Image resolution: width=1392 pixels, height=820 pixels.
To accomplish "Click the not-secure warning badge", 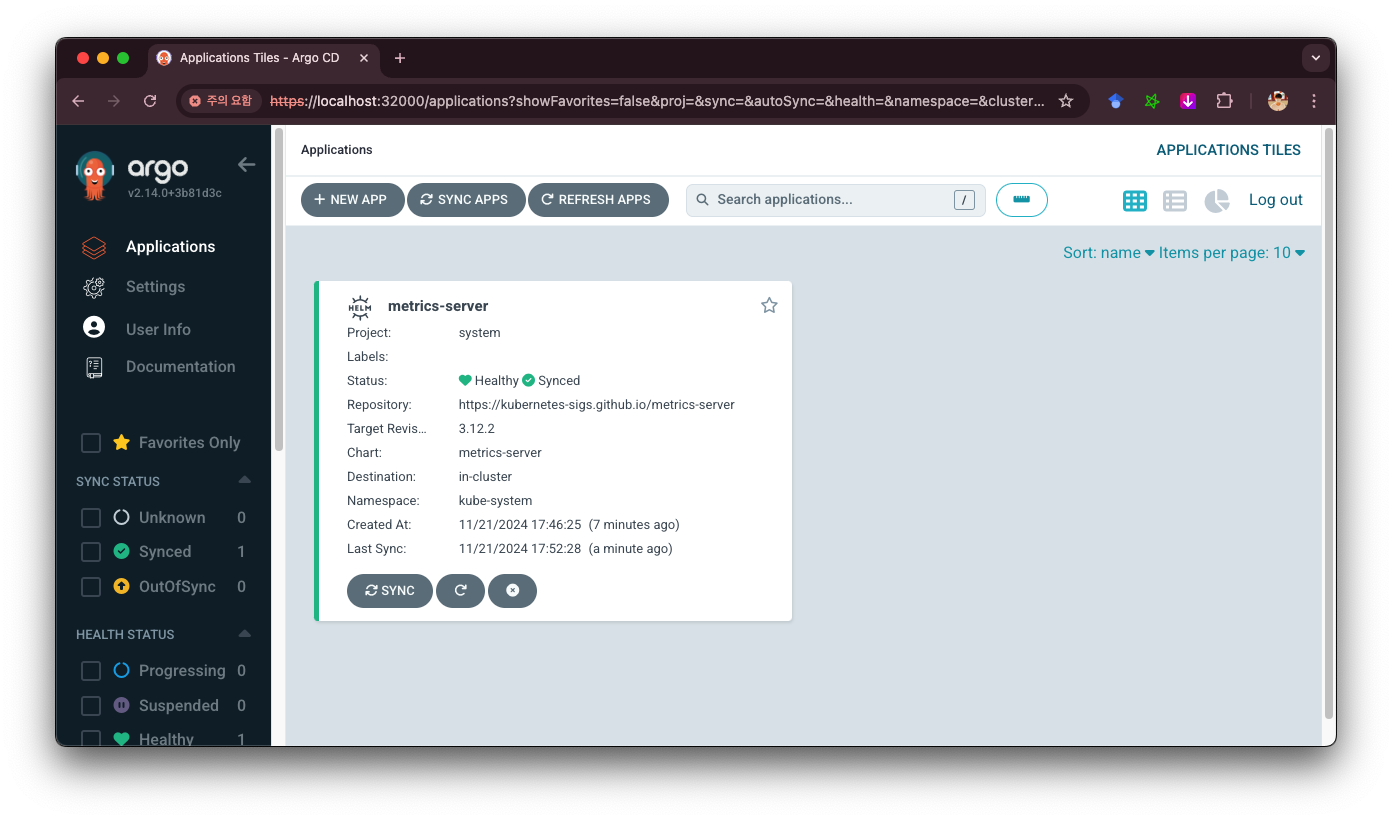I will click(222, 101).
